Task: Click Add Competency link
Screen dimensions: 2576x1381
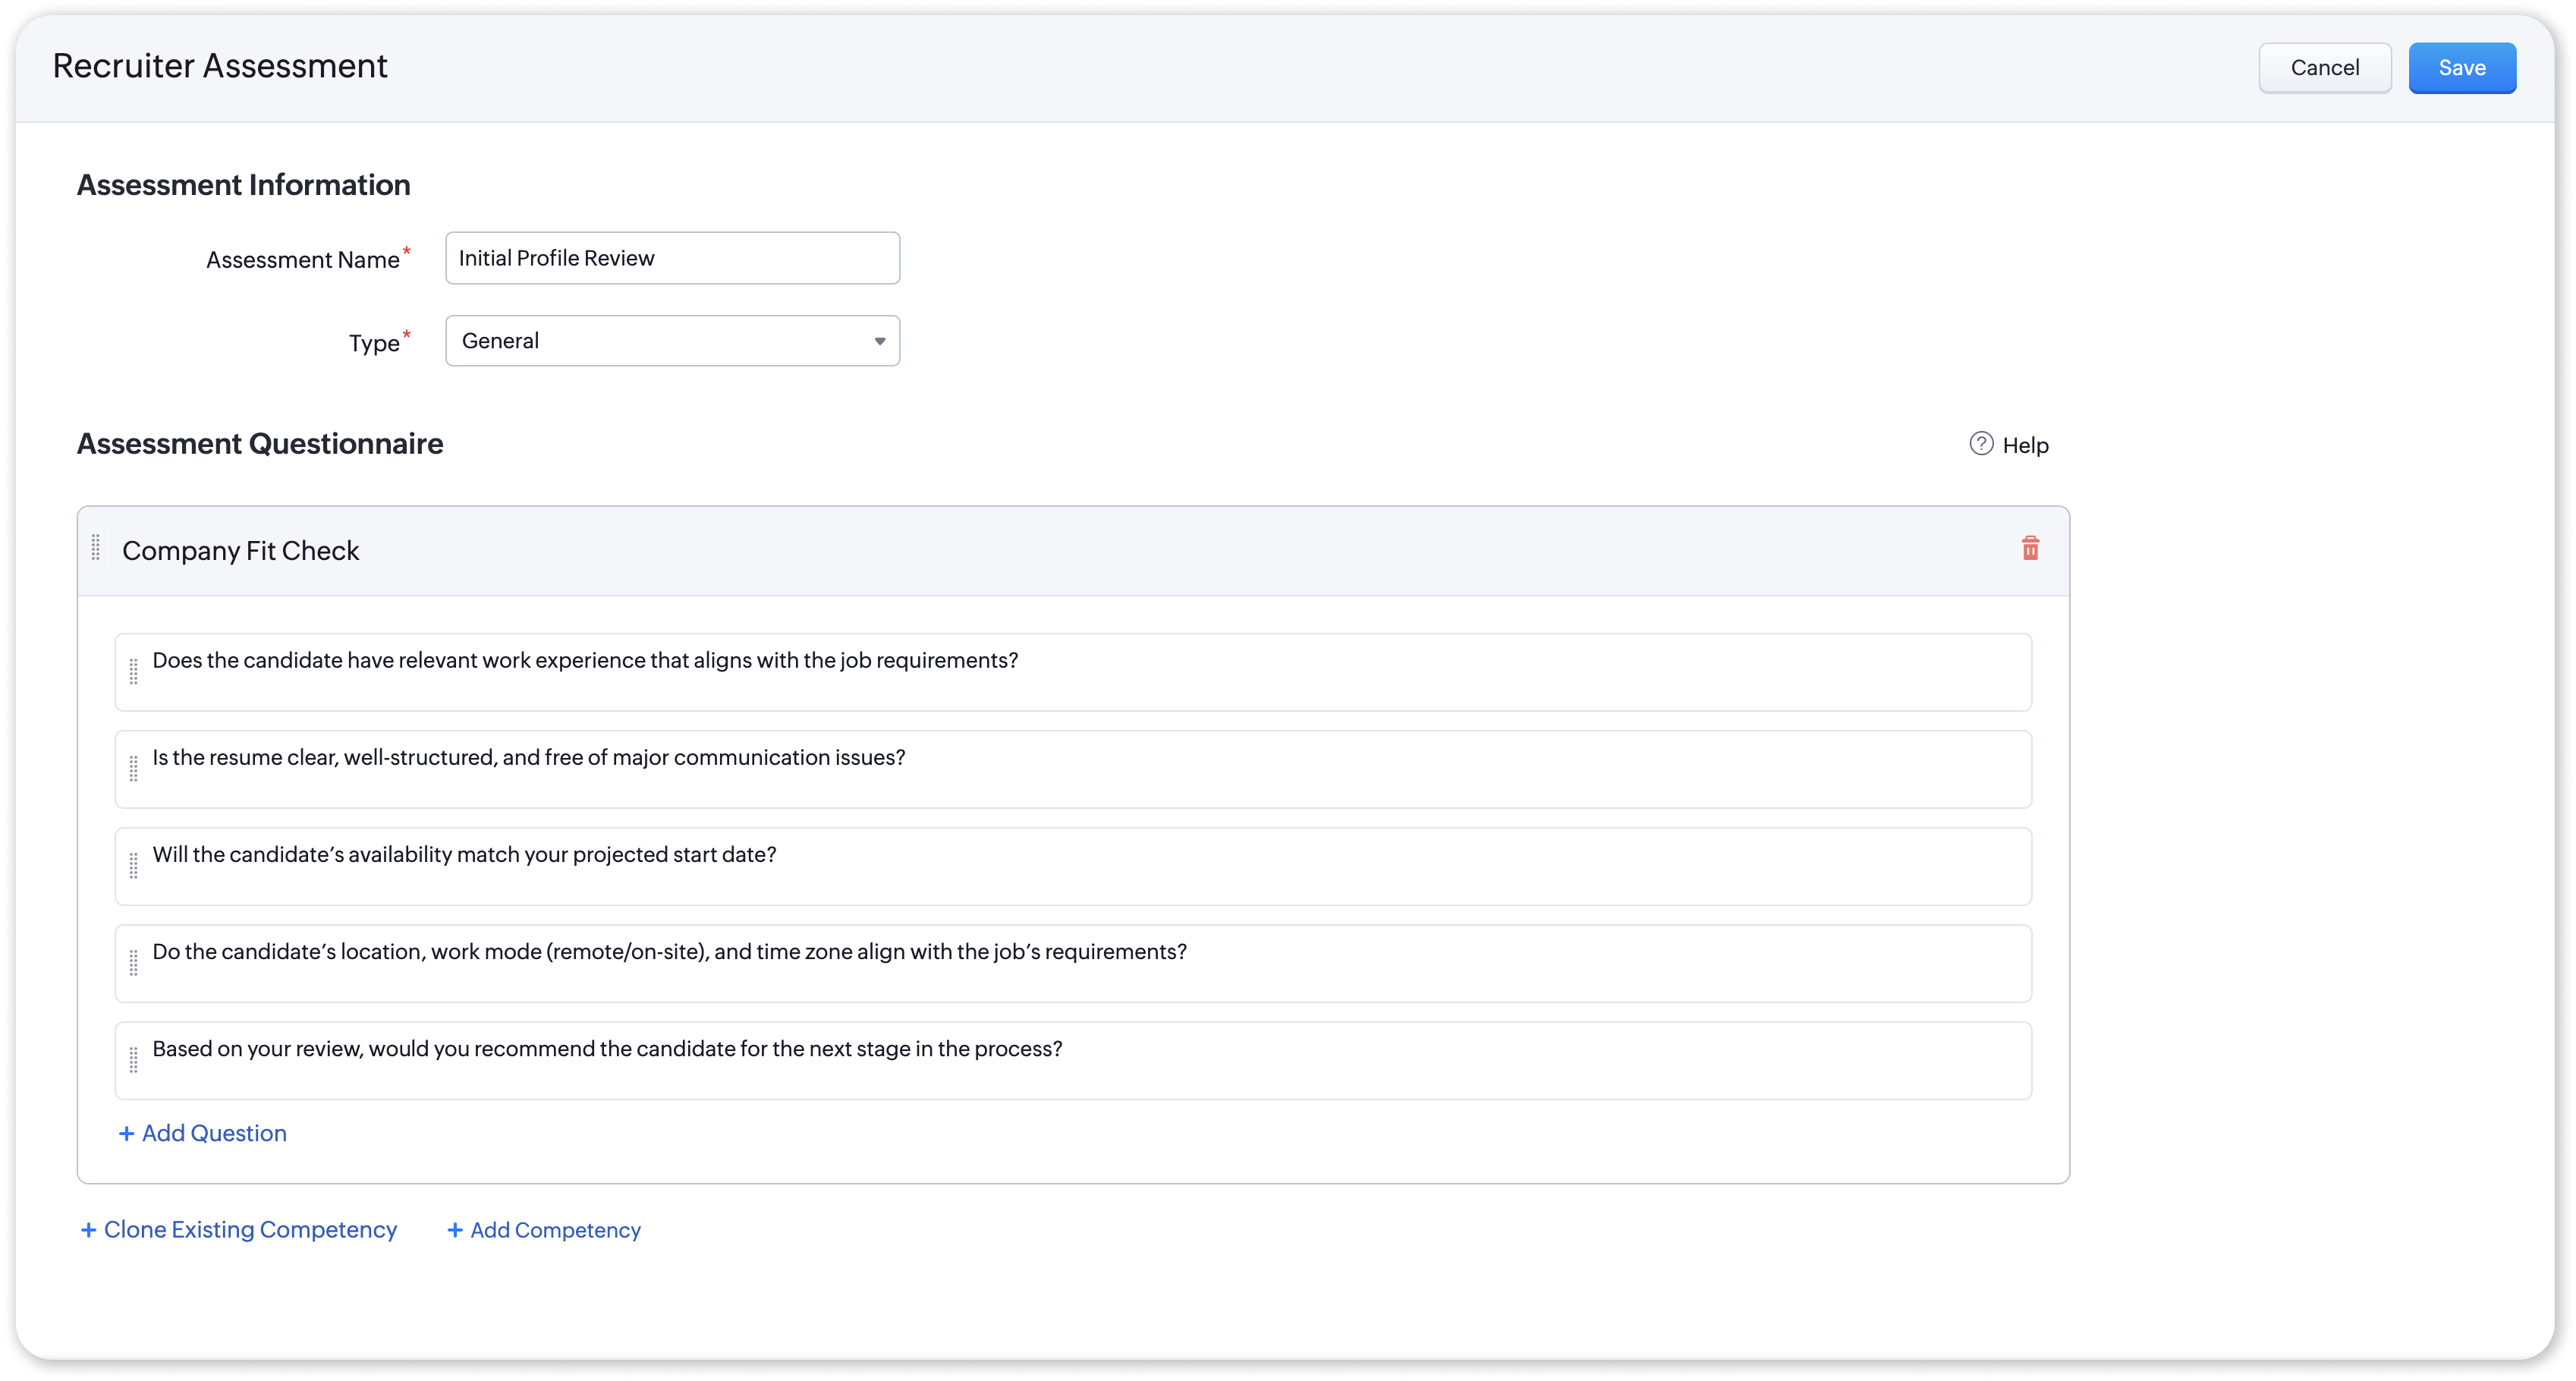Action: click(x=544, y=1230)
